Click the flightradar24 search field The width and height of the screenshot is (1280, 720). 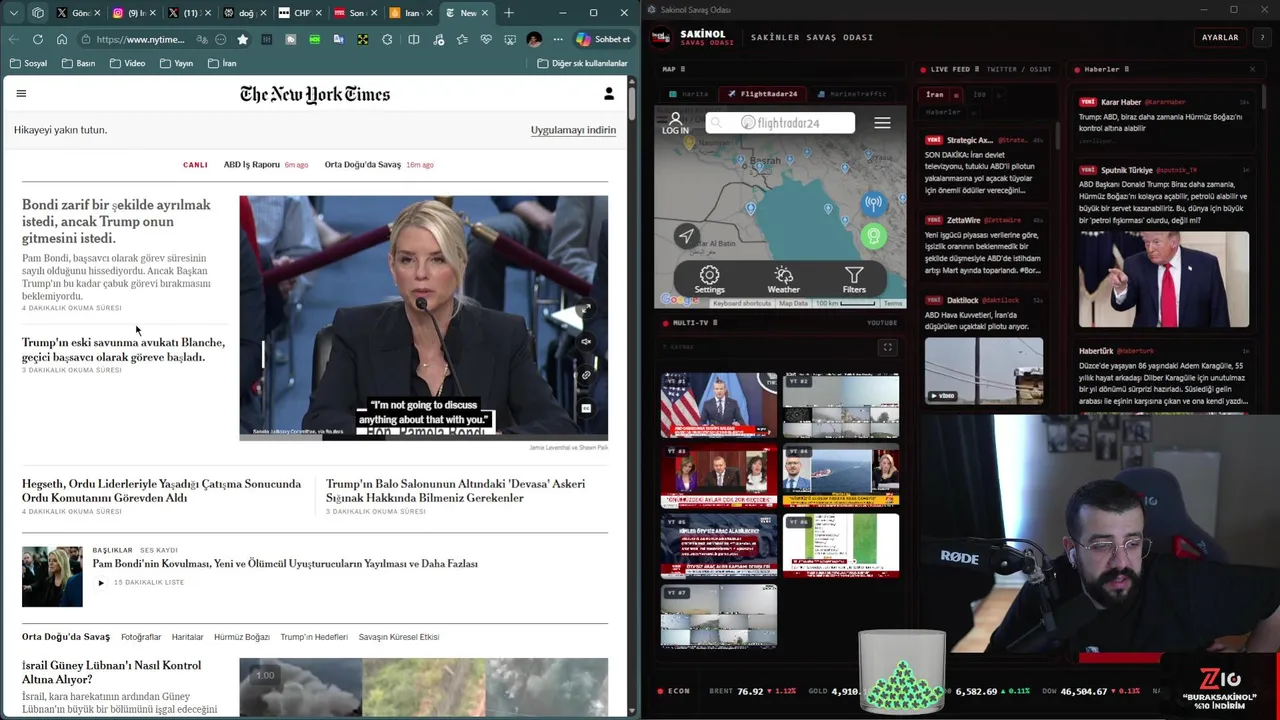click(780, 123)
